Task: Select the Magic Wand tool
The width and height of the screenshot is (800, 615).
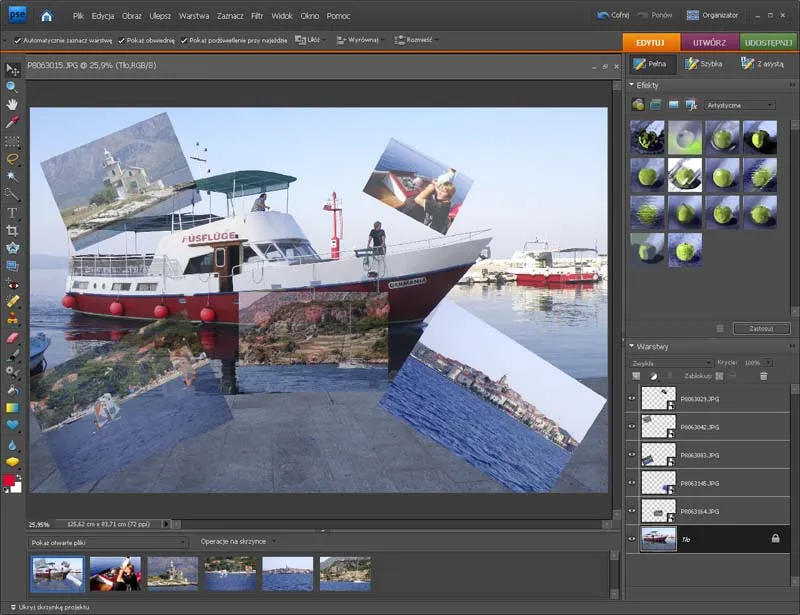Action: 12,173
